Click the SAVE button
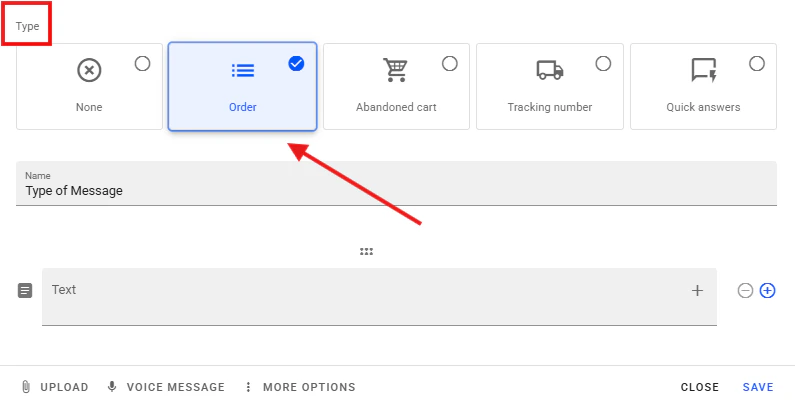 click(758, 387)
